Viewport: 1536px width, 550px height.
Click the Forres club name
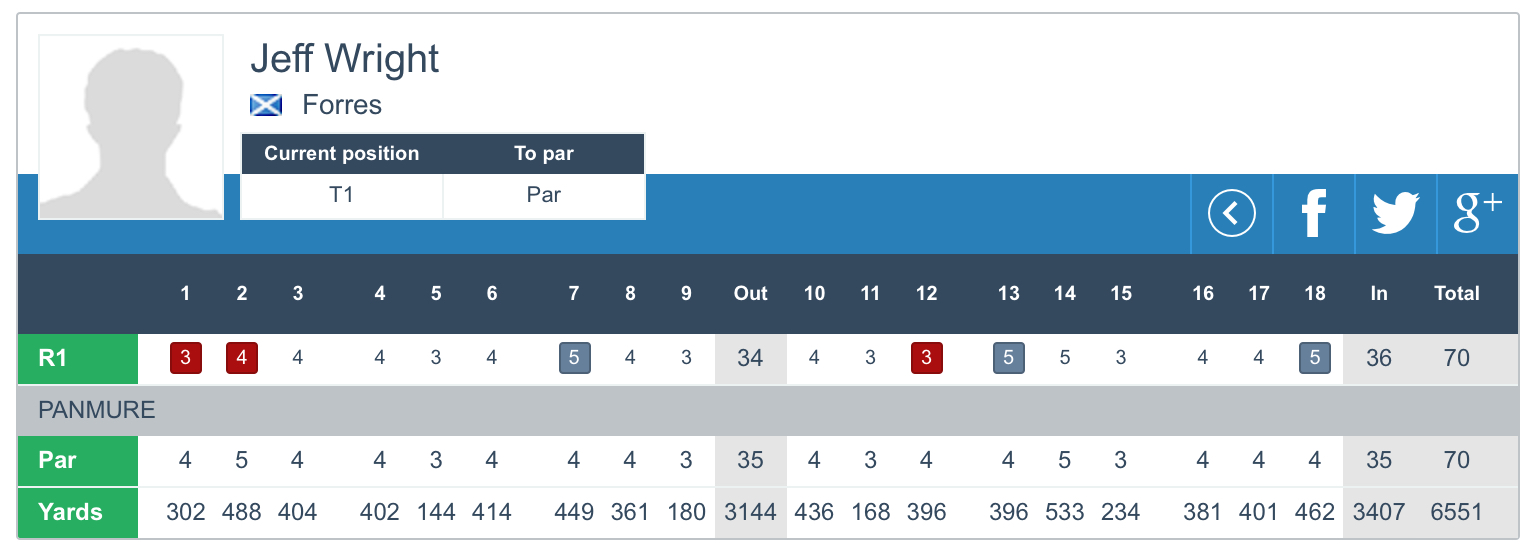(342, 105)
